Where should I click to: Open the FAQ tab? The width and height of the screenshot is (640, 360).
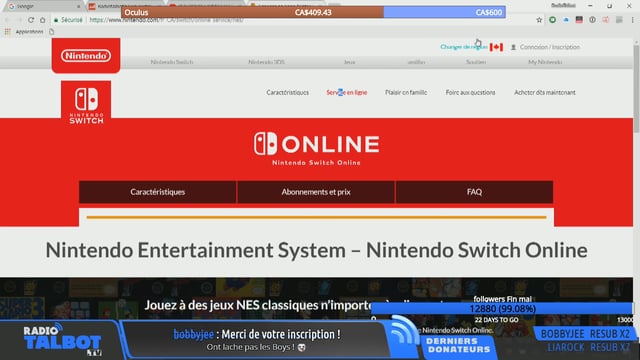click(474, 192)
